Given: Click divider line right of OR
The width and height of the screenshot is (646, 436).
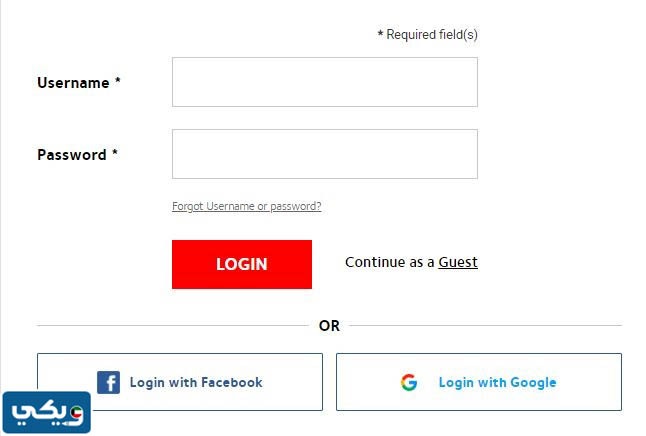Looking at the screenshot, I should pos(484,325).
